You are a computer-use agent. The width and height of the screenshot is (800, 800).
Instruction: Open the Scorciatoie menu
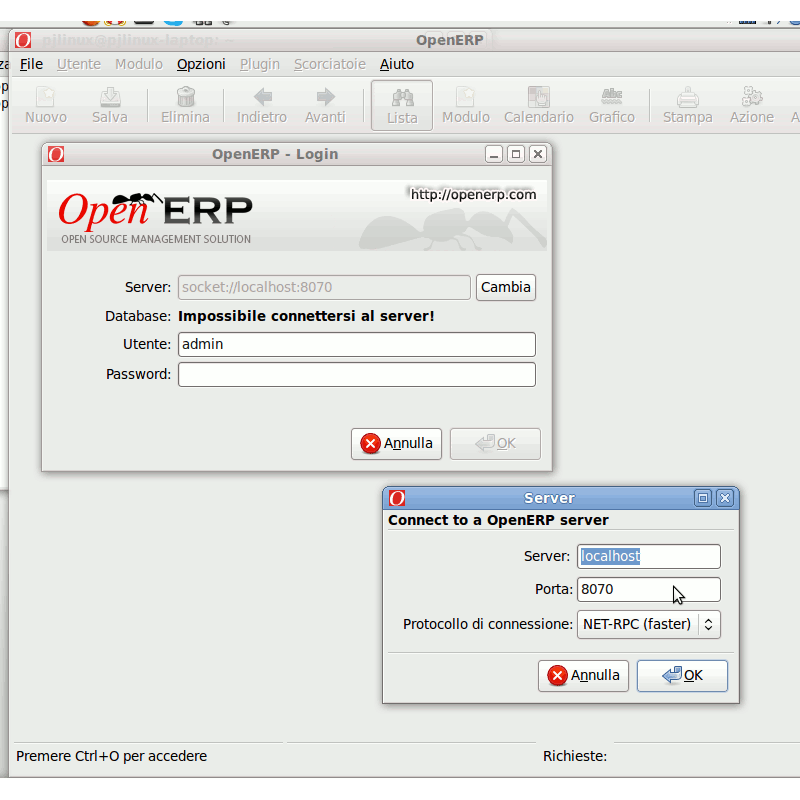[330, 64]
